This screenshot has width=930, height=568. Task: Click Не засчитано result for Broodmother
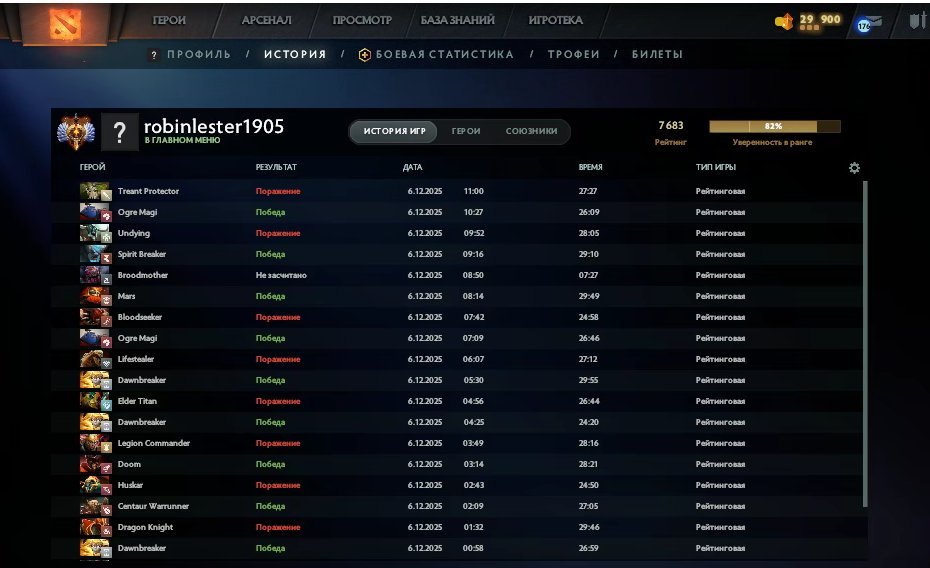(281, 275)
